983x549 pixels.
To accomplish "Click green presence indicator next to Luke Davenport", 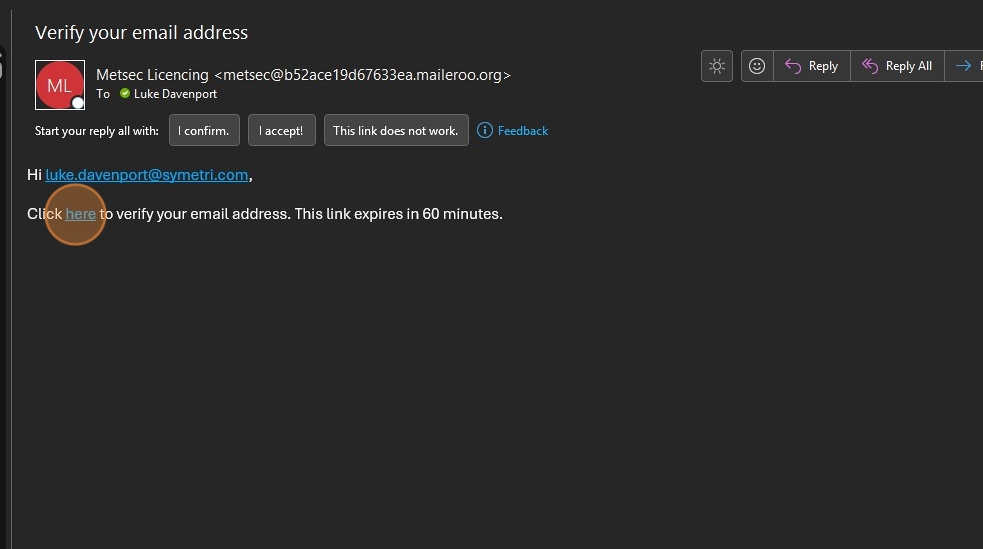I will pos(125,94).
